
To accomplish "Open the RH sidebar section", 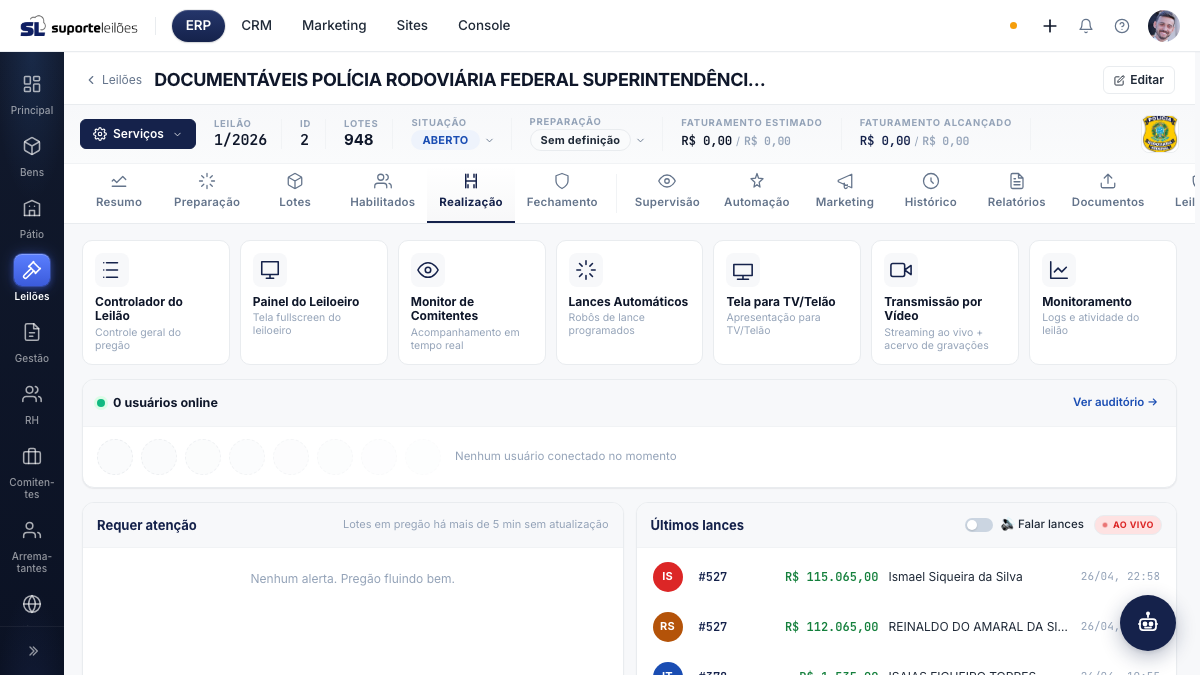I will point(32,404).
